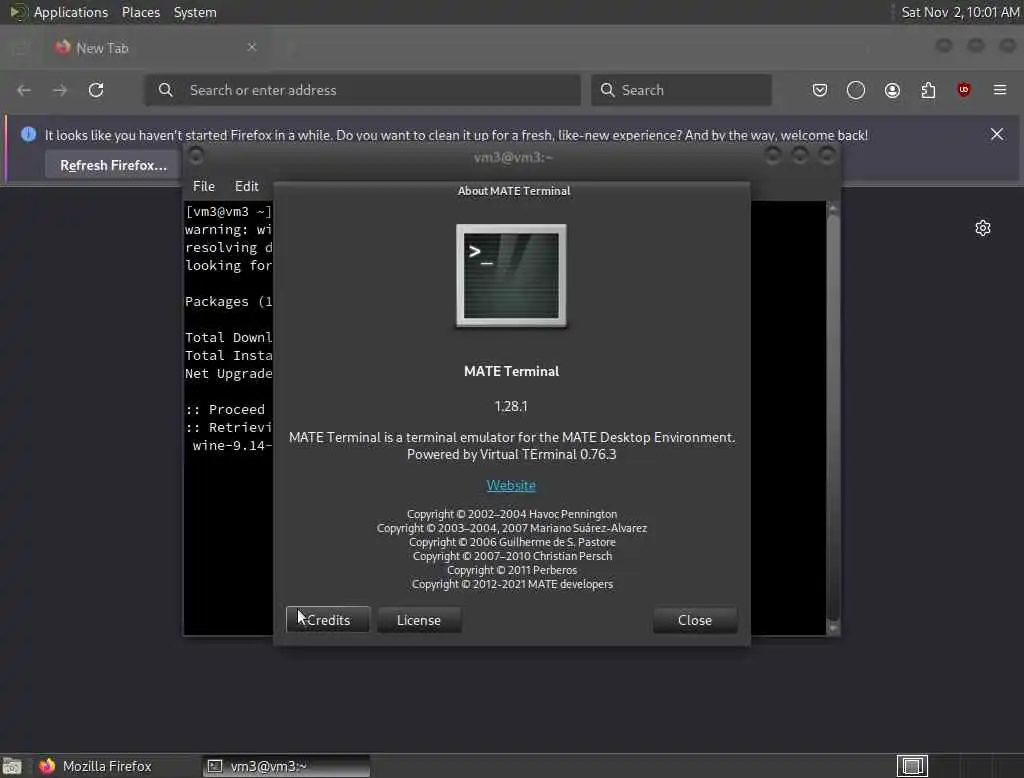Click 'Copyright © 2002–2004 Havoc Pennington' line

tap(512, 514)
